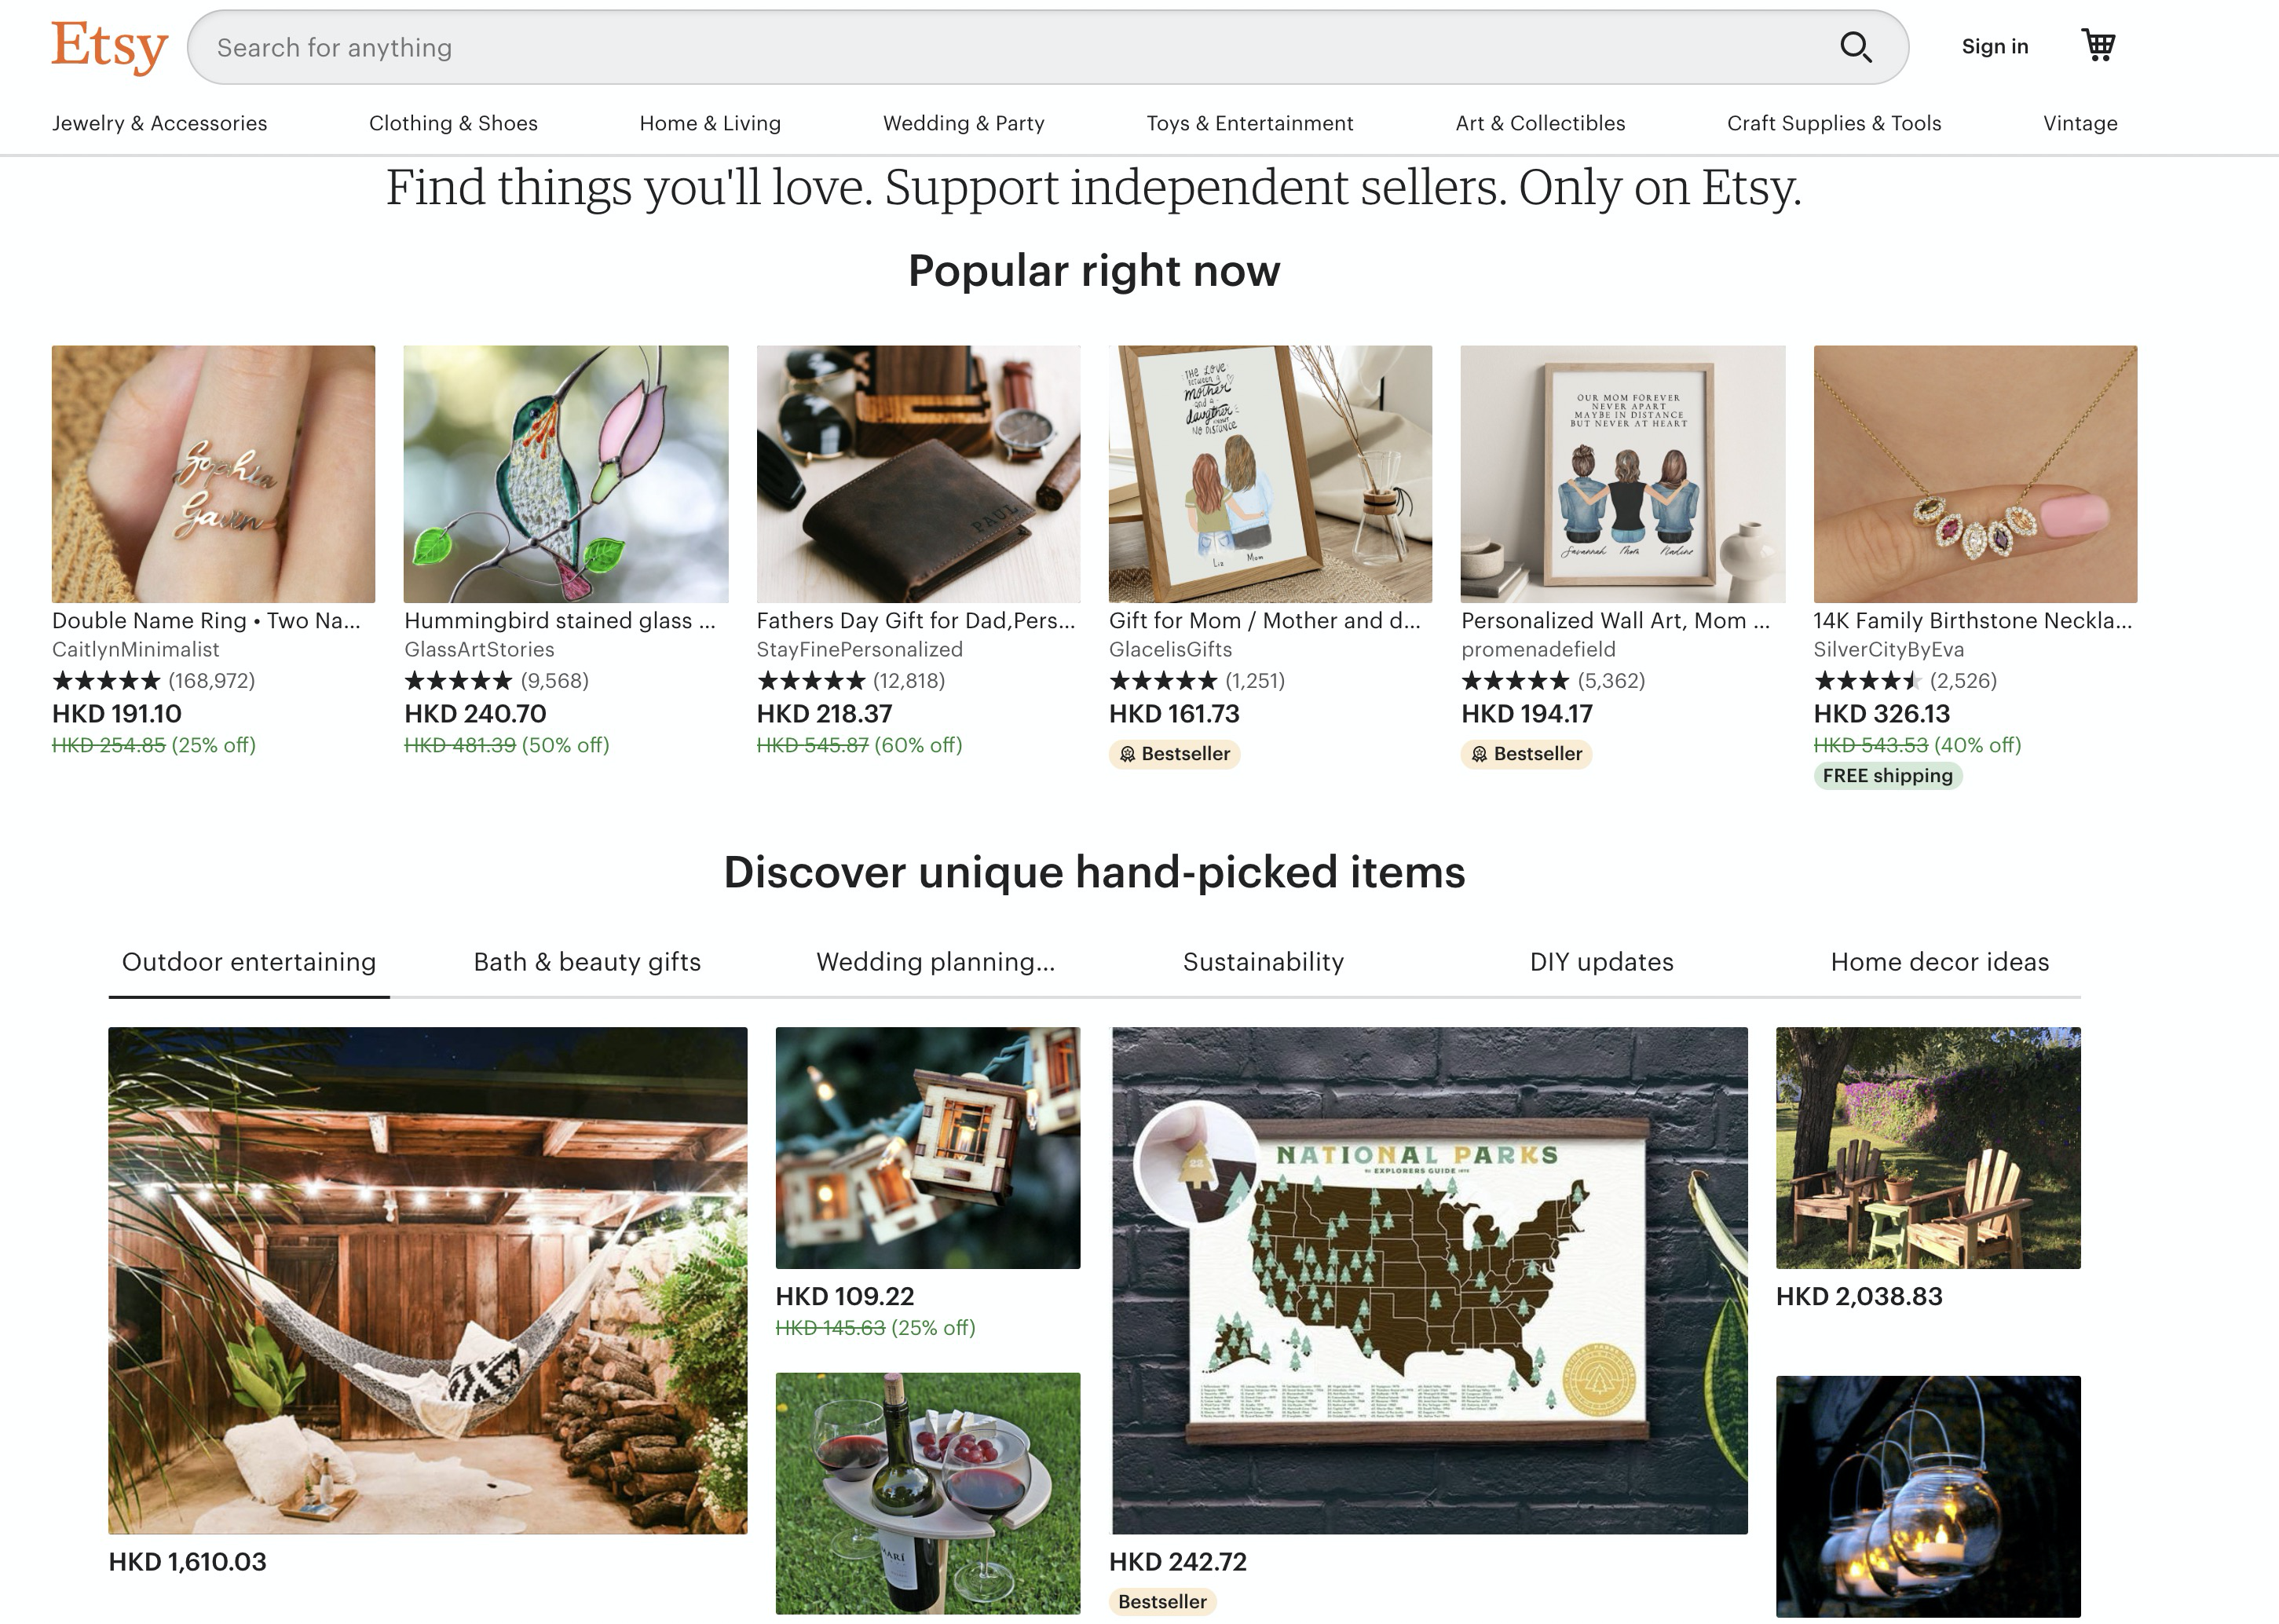Image resolution: width=2279 pixels, height=1624 pixels.
Task: Open the Hummingbird stained glass thumbnail
Action: (x=566, y=474)
